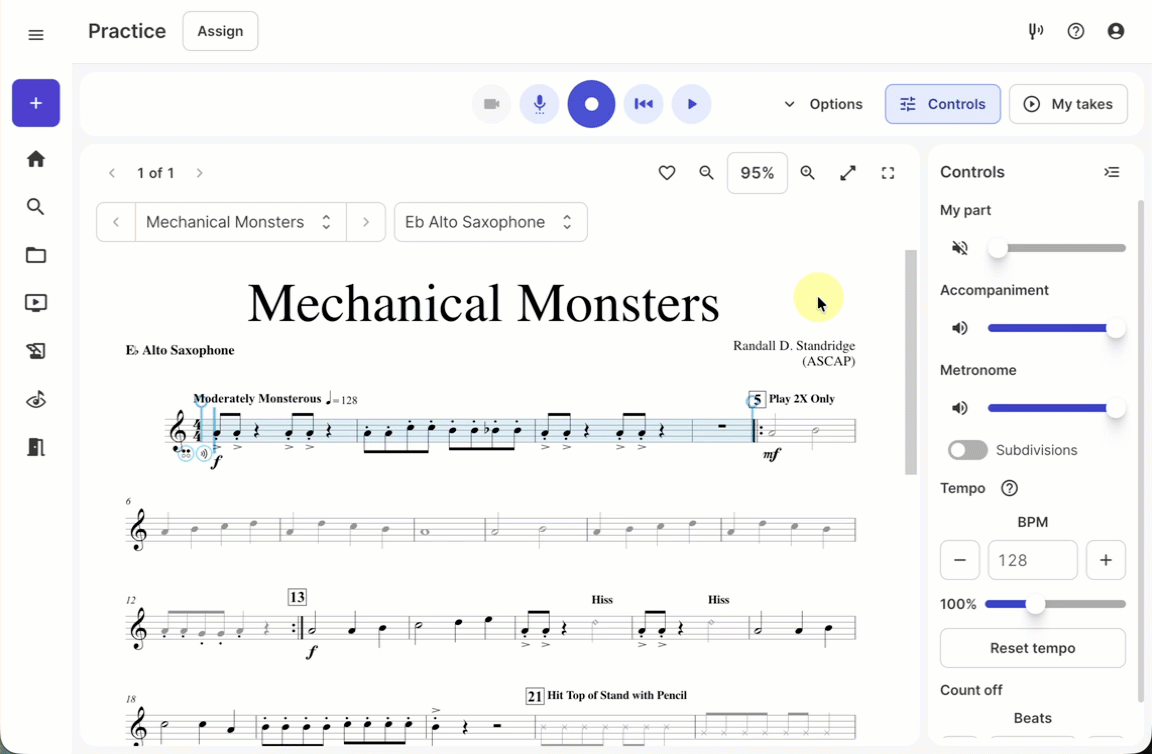Go to next piece chevron
Screen dimensions: 1152x754
click(366, 222)
